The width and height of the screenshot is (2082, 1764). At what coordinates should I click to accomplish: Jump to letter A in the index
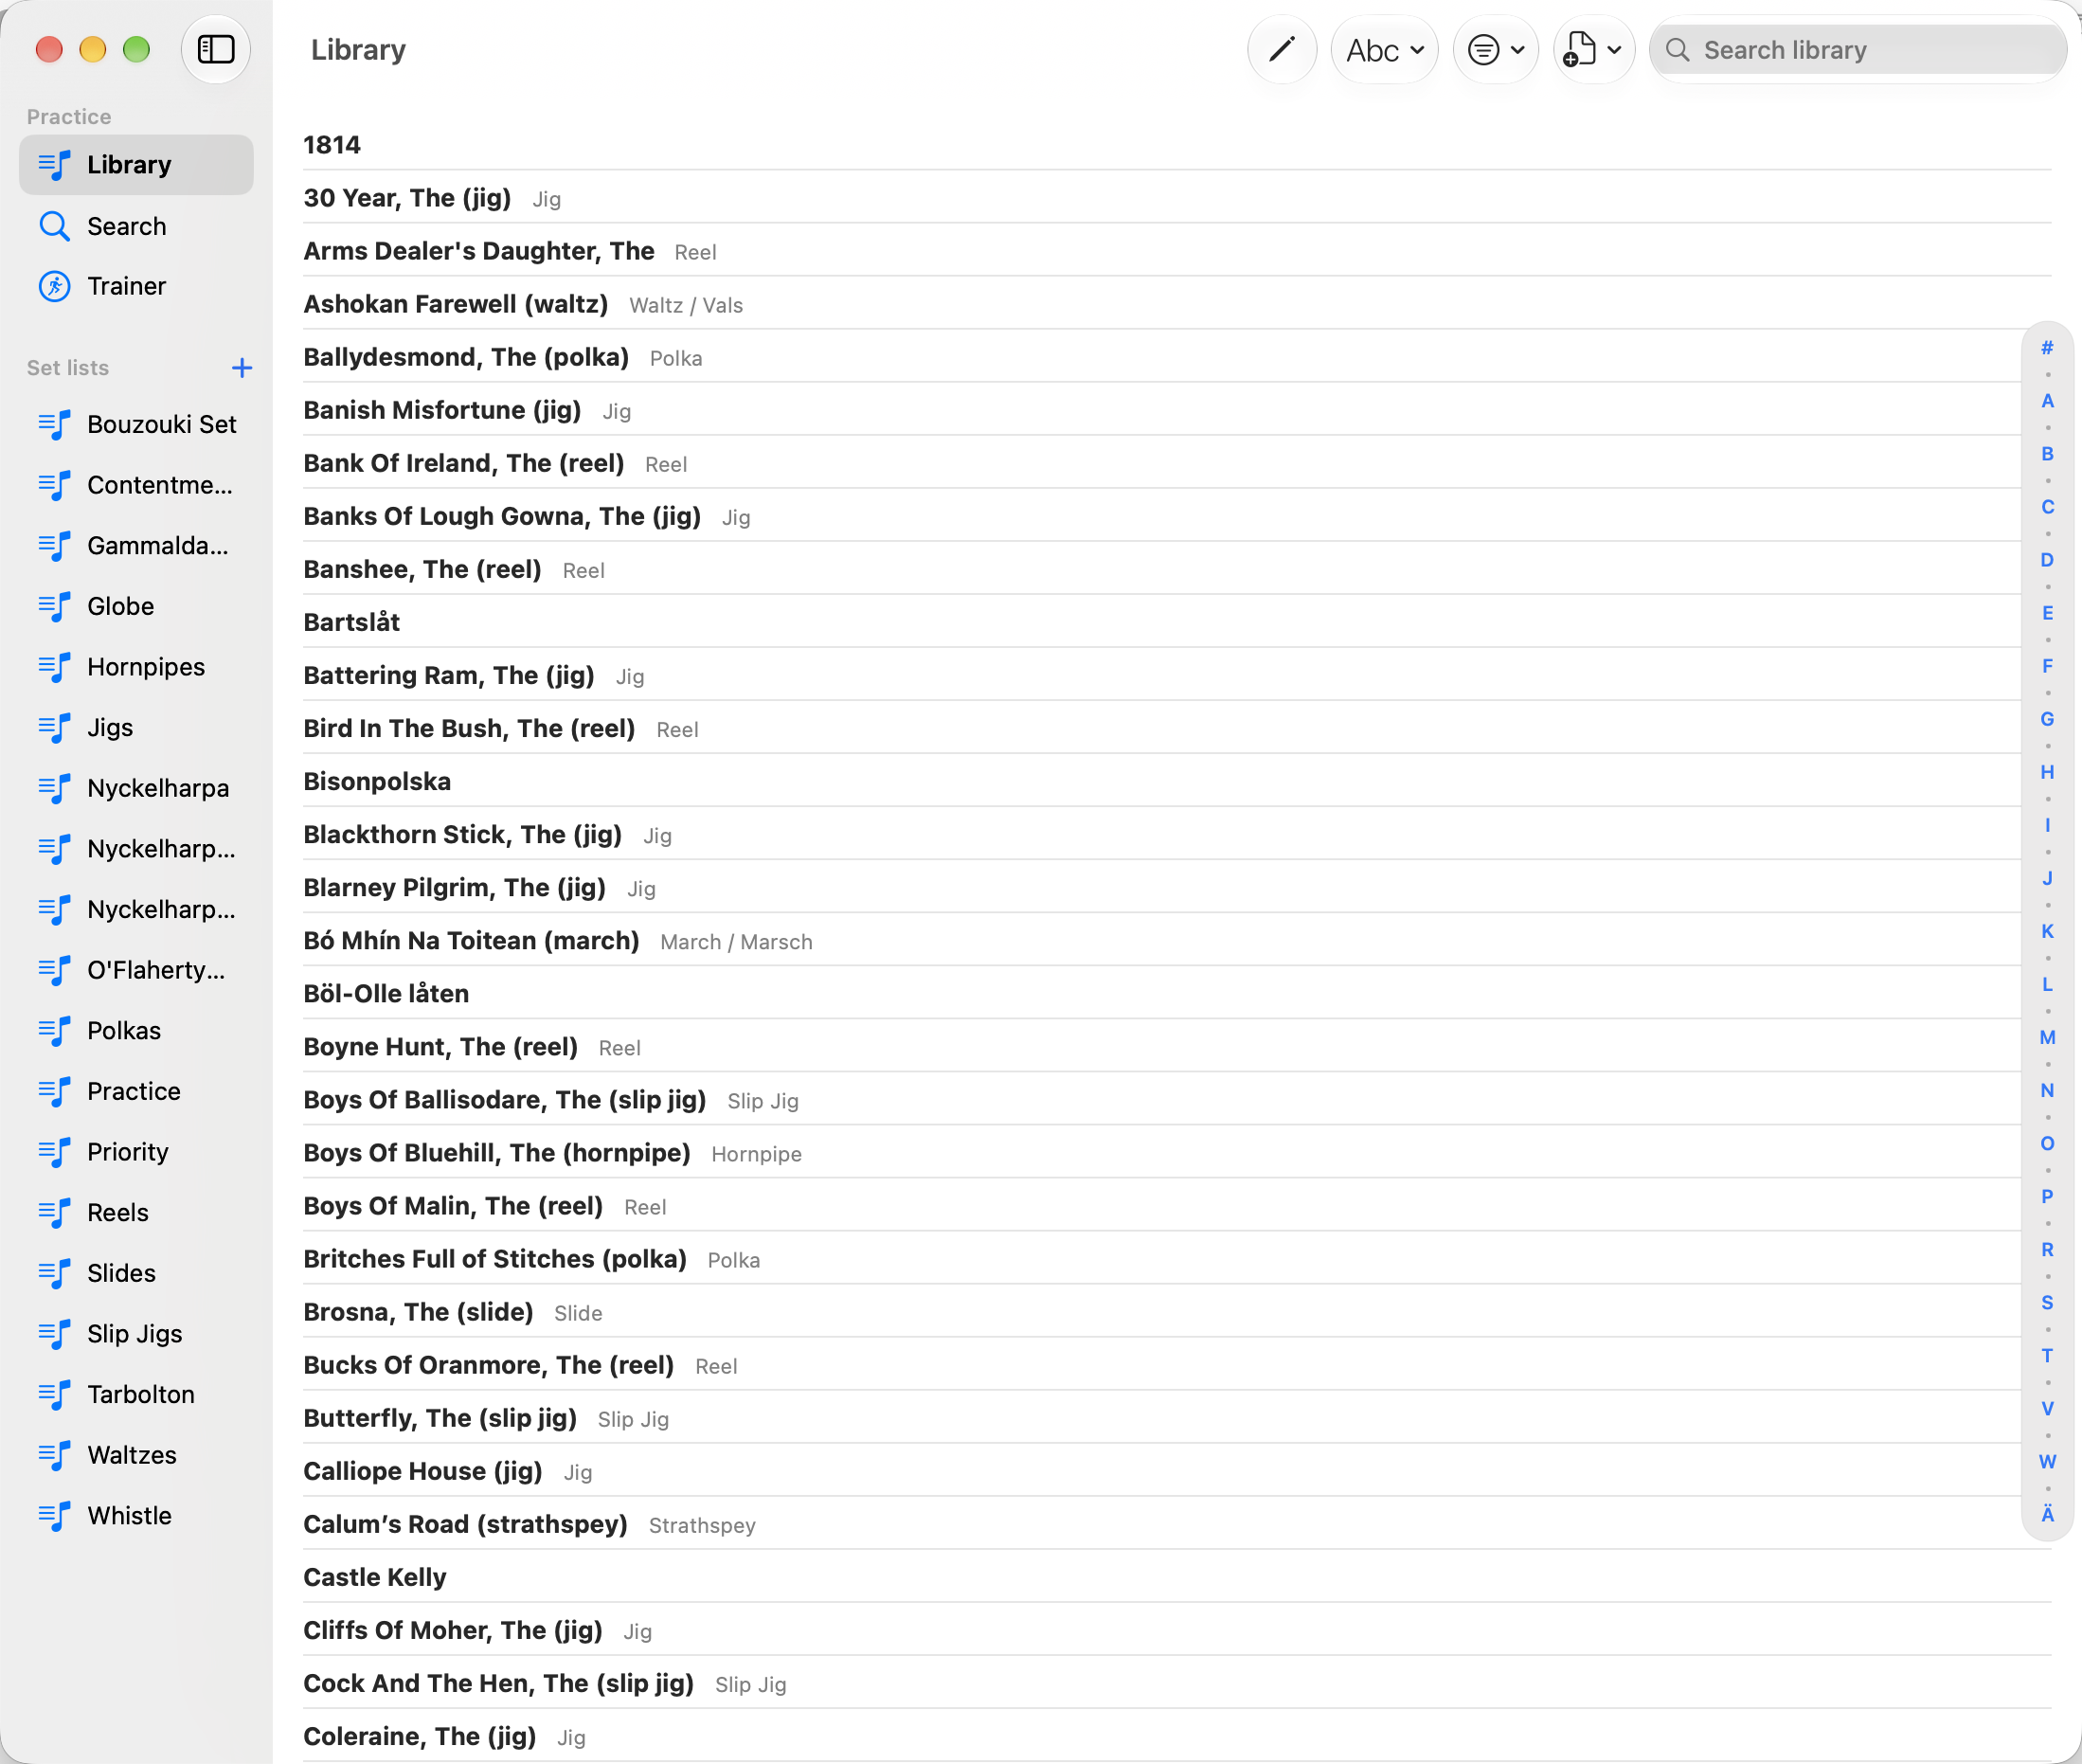[2047, 401]
